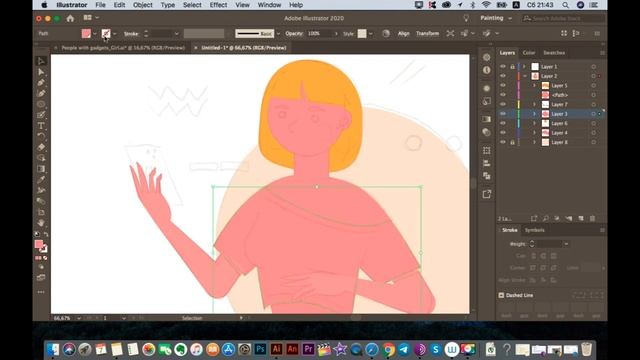Open Fill color dropdown arrow

(95, 33)
